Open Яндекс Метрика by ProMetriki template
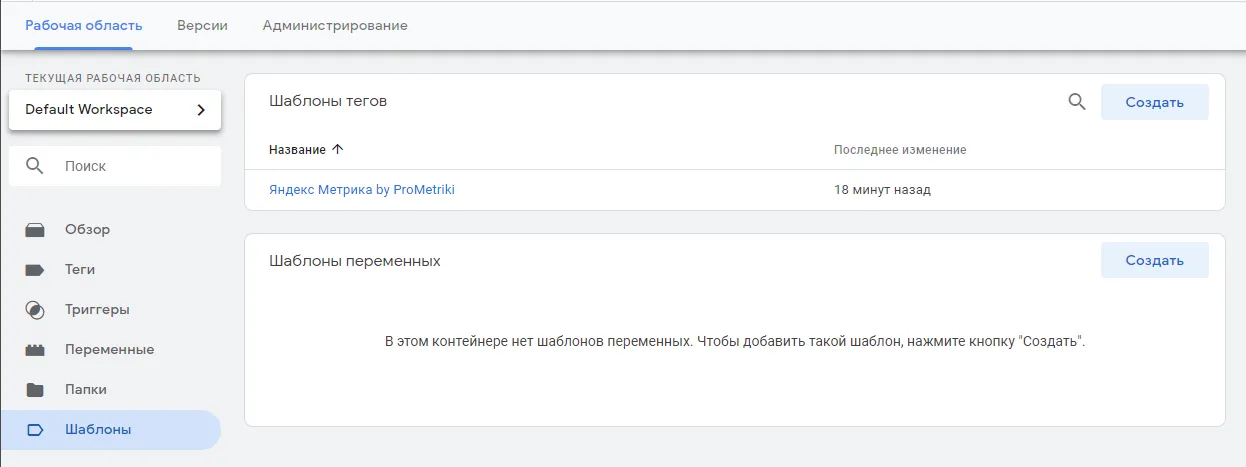 click(362, 189)
